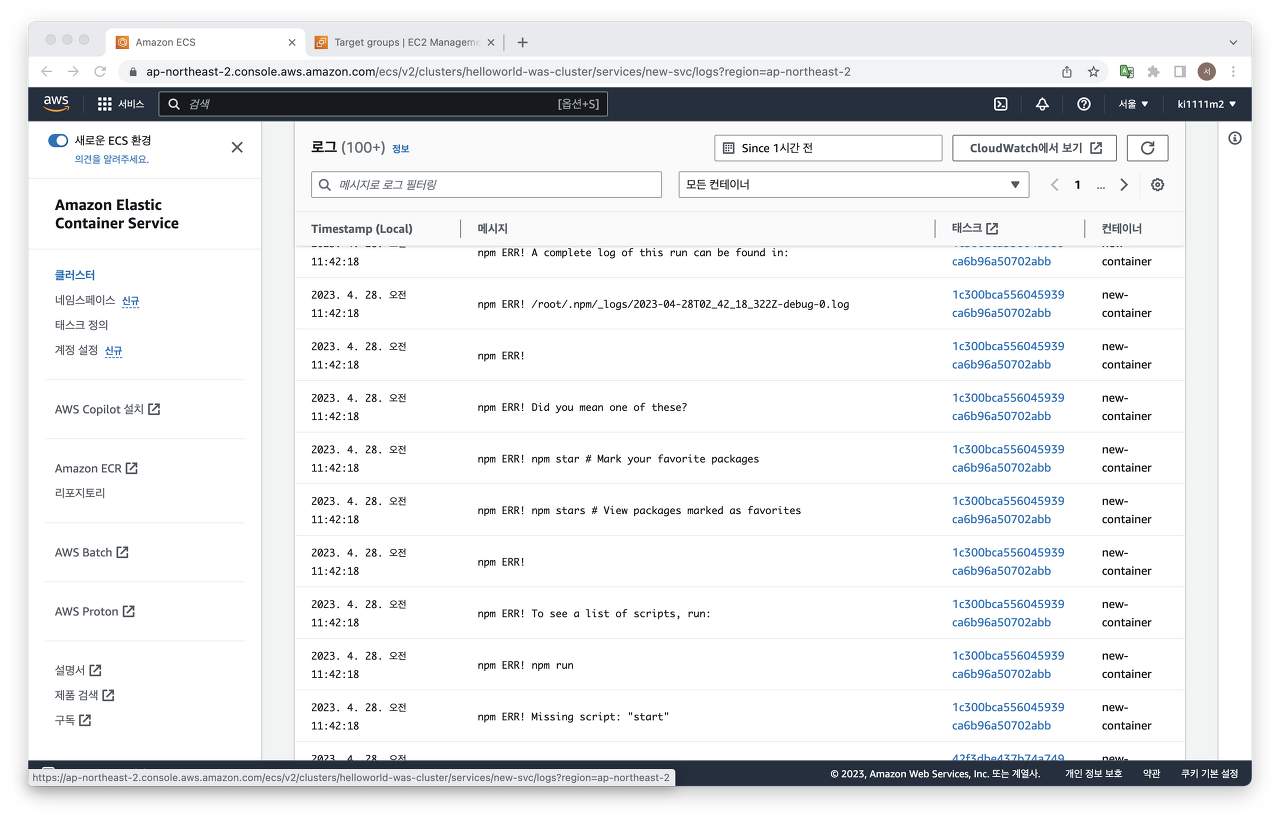Click the AWS top search box
This screenshot has width=1280, height=821.
click(383, 104)
